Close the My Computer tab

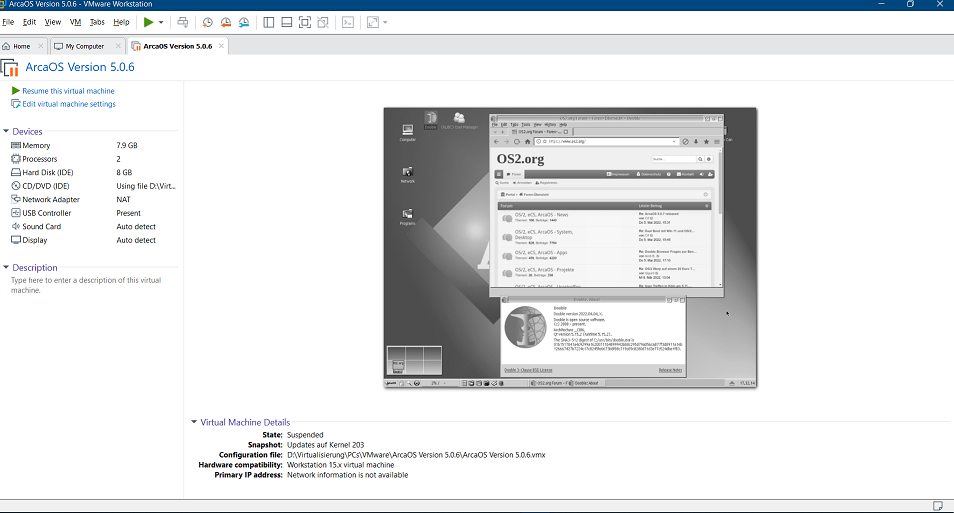118,46
